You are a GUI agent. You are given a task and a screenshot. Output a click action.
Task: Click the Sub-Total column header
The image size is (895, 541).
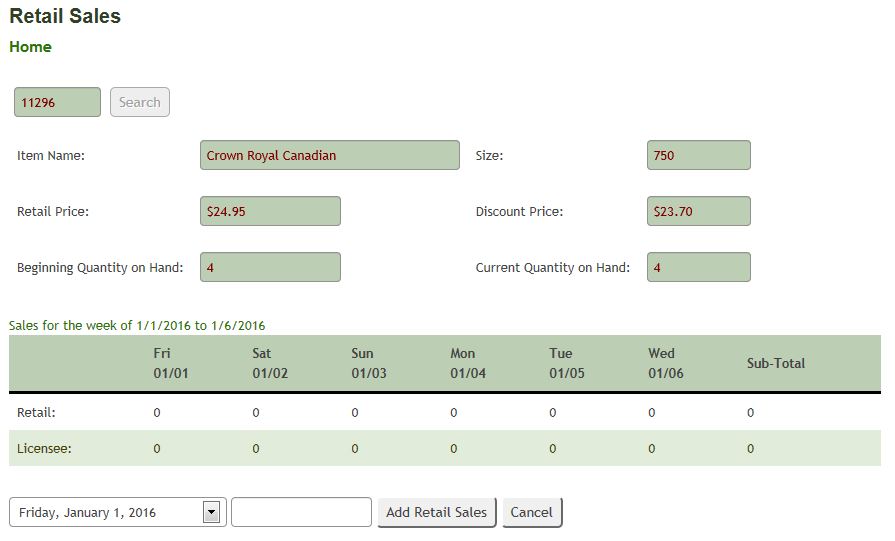tap(776, 363)
